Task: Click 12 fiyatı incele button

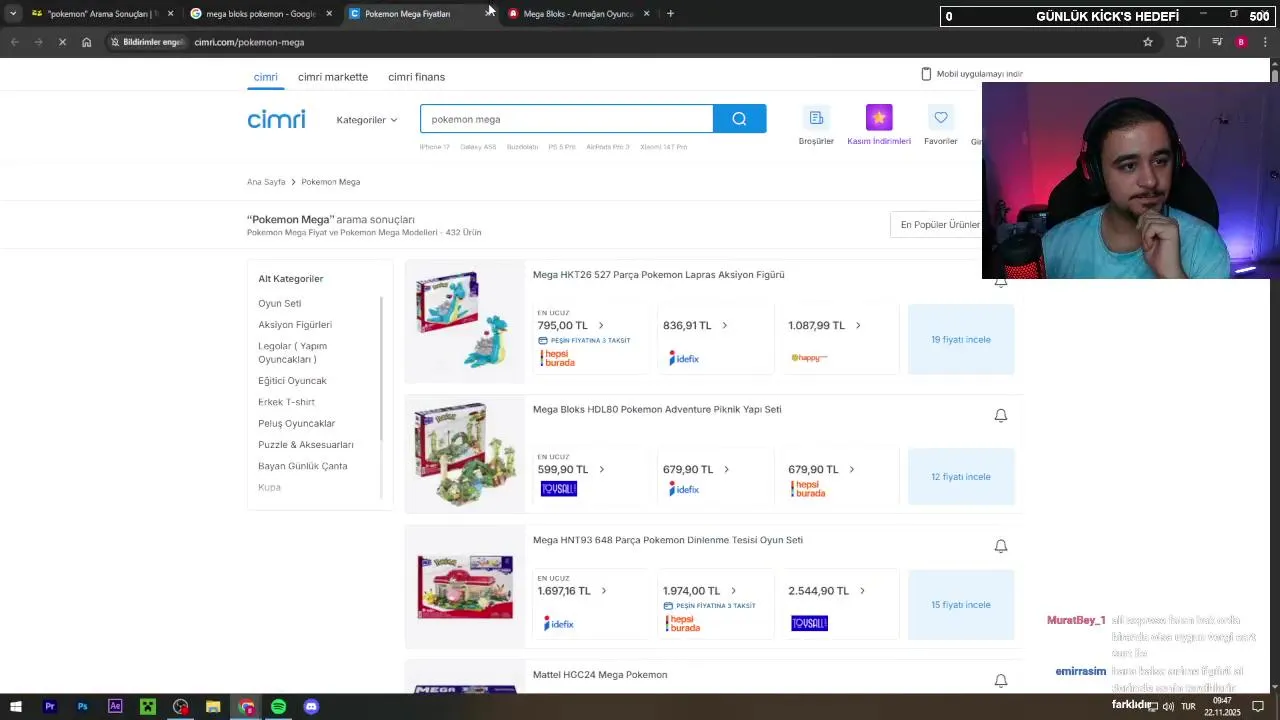Action: pos(961,477)
